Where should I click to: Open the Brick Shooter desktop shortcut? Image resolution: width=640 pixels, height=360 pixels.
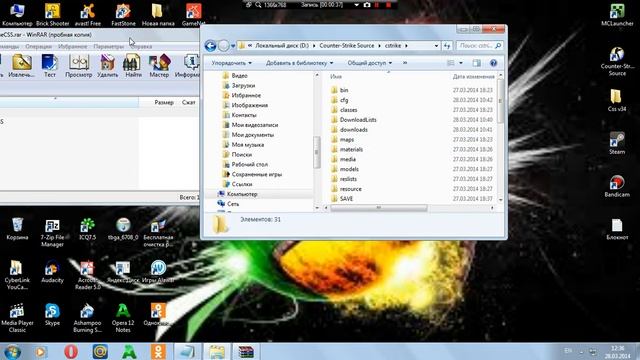[53, 15]
